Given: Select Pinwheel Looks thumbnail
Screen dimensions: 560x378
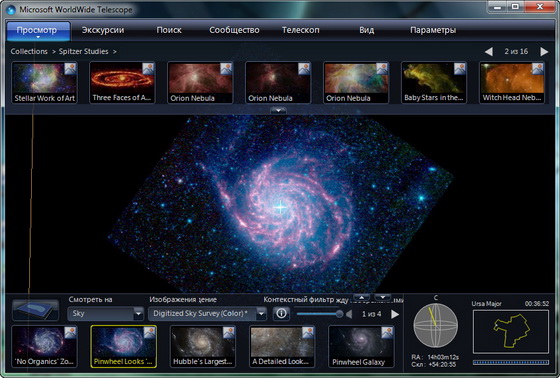Looking at the screenshot, I should pos(124,346).
